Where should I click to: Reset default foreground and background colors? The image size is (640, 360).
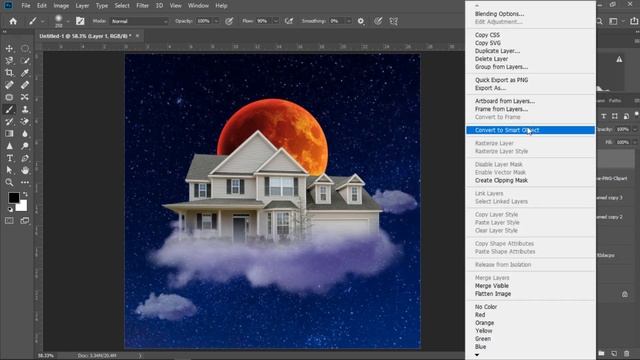coord(10,209)
